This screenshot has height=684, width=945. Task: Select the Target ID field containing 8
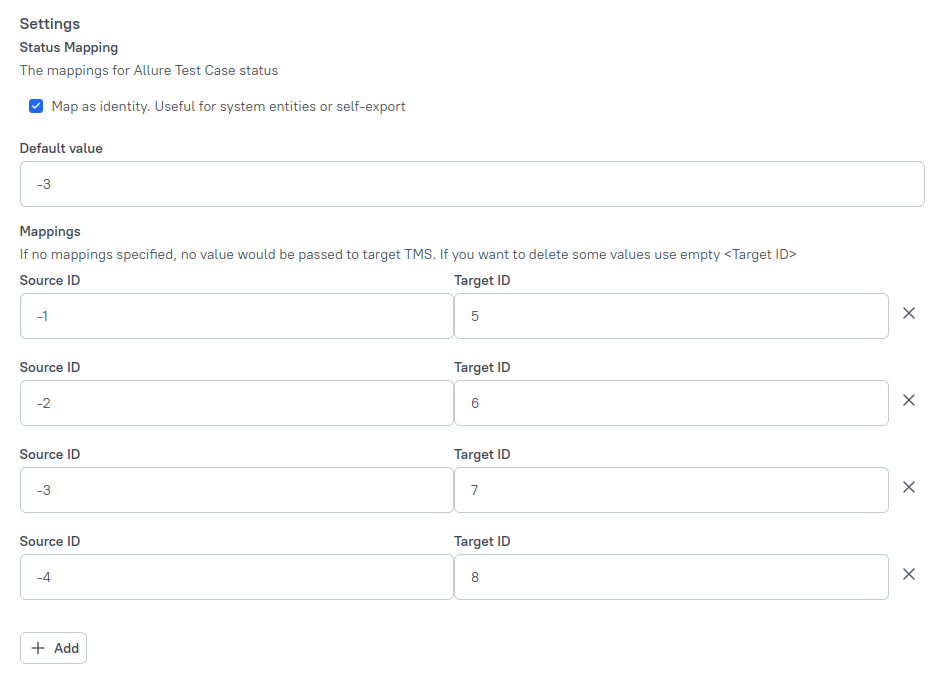click(x=670, y=576)
